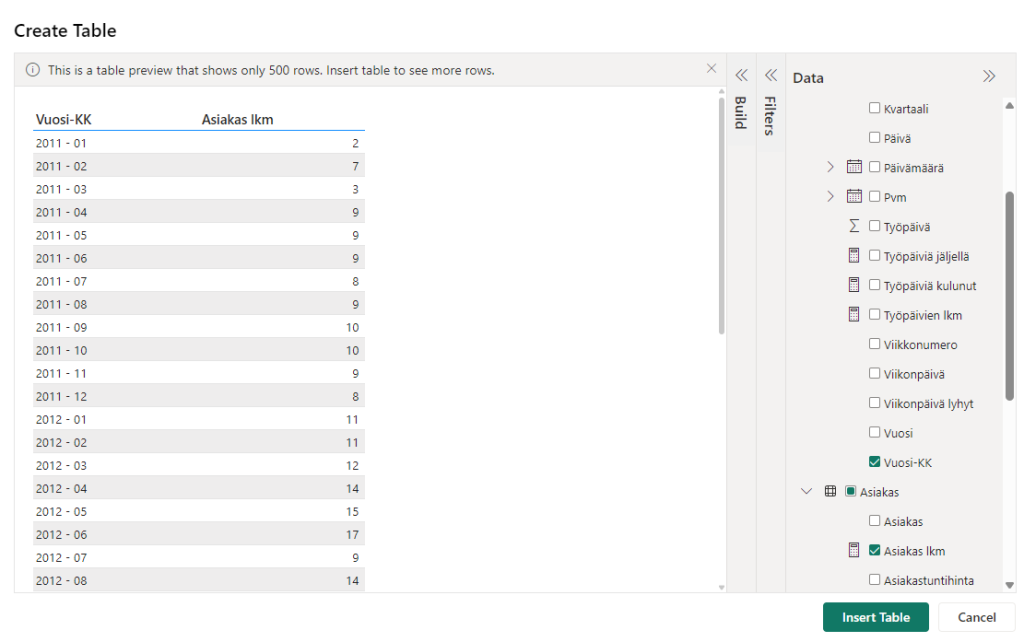
Task: Click the Data pane scroll down arrow
Action: click(x=1010, y=586)
